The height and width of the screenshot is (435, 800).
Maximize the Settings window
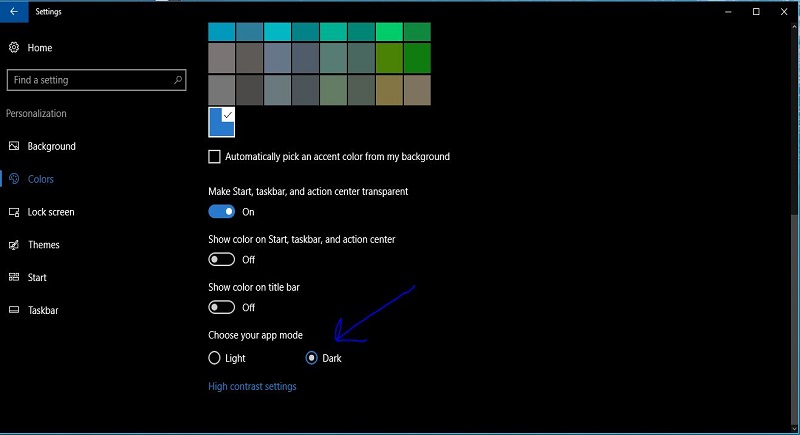(756, 11)
